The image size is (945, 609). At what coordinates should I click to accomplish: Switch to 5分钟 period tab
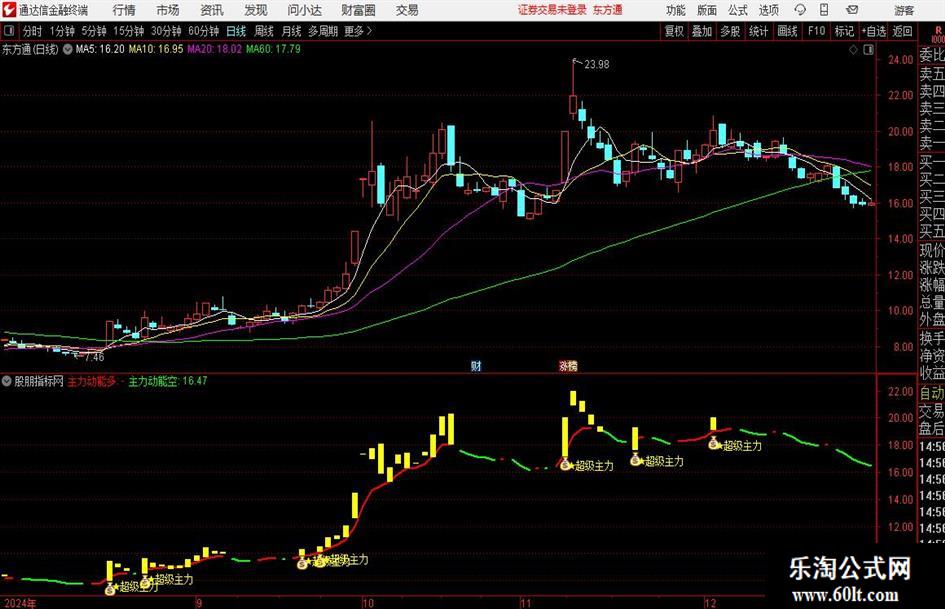click(x=93, y=31)
